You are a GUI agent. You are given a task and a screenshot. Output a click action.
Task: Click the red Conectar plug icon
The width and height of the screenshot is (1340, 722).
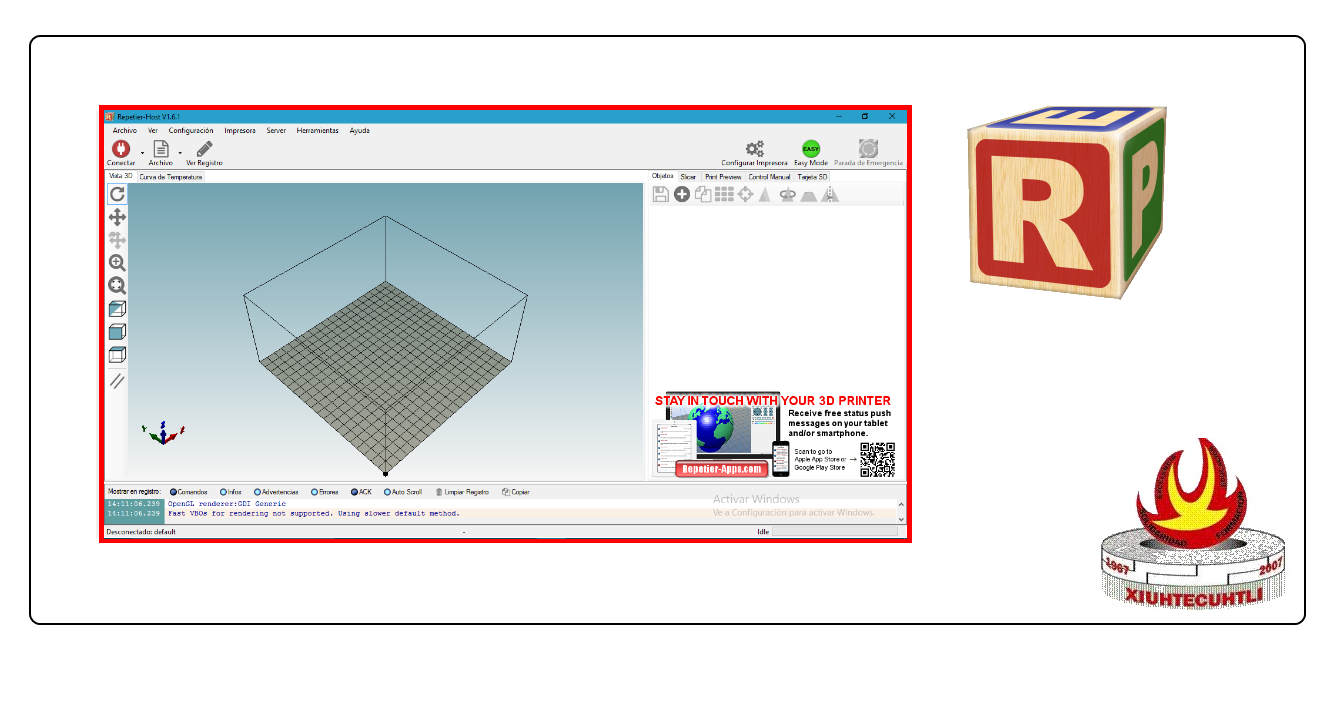click(x=121, y=149)
